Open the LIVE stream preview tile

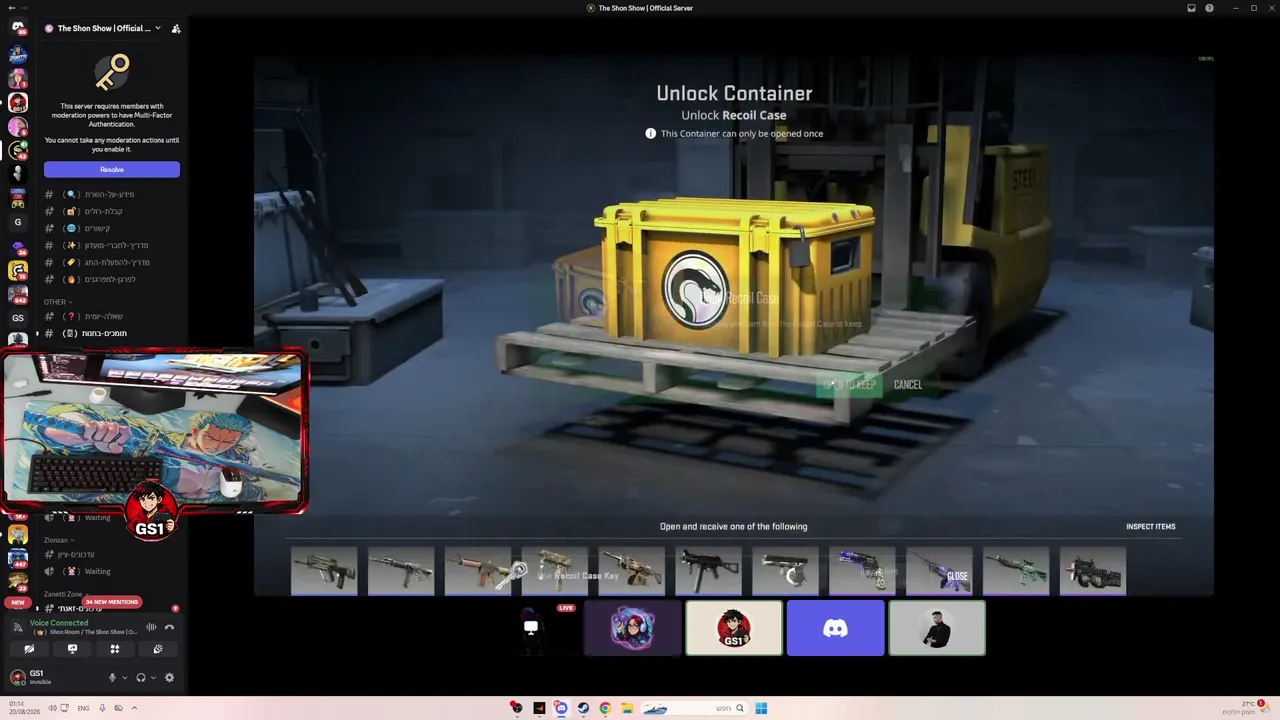click(531, 628)
